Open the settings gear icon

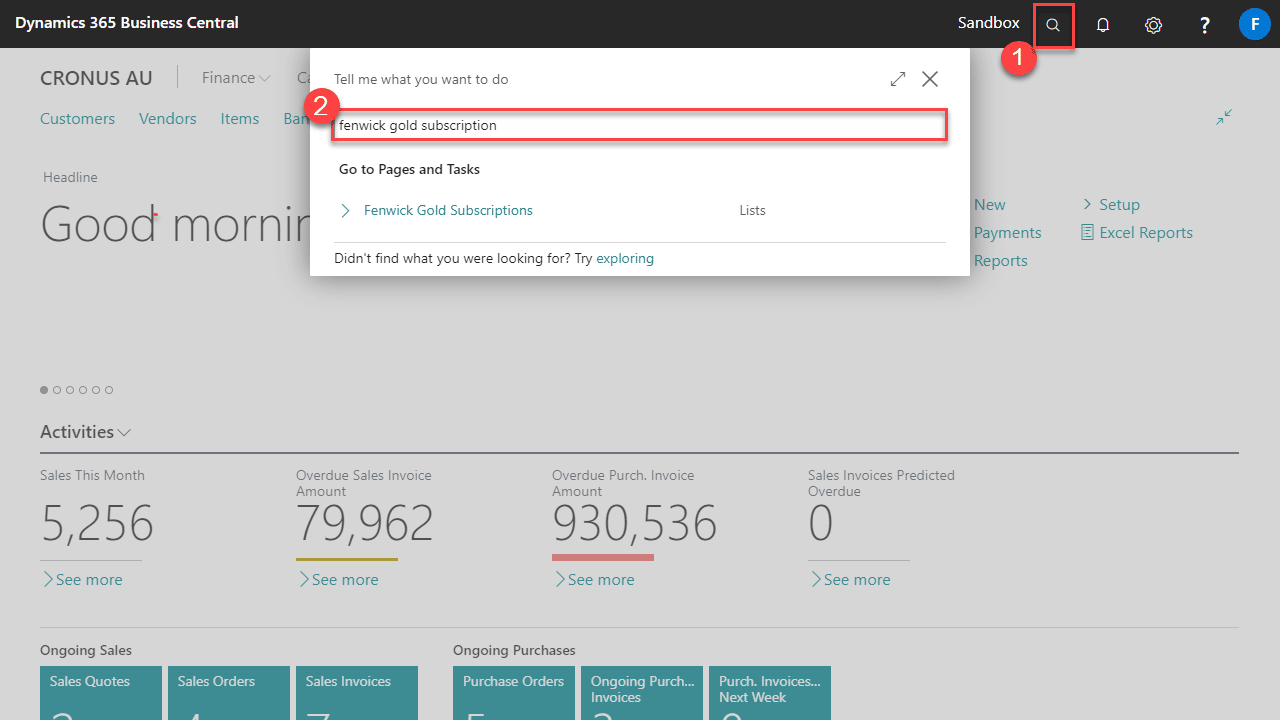click(x=1153, y=25)
